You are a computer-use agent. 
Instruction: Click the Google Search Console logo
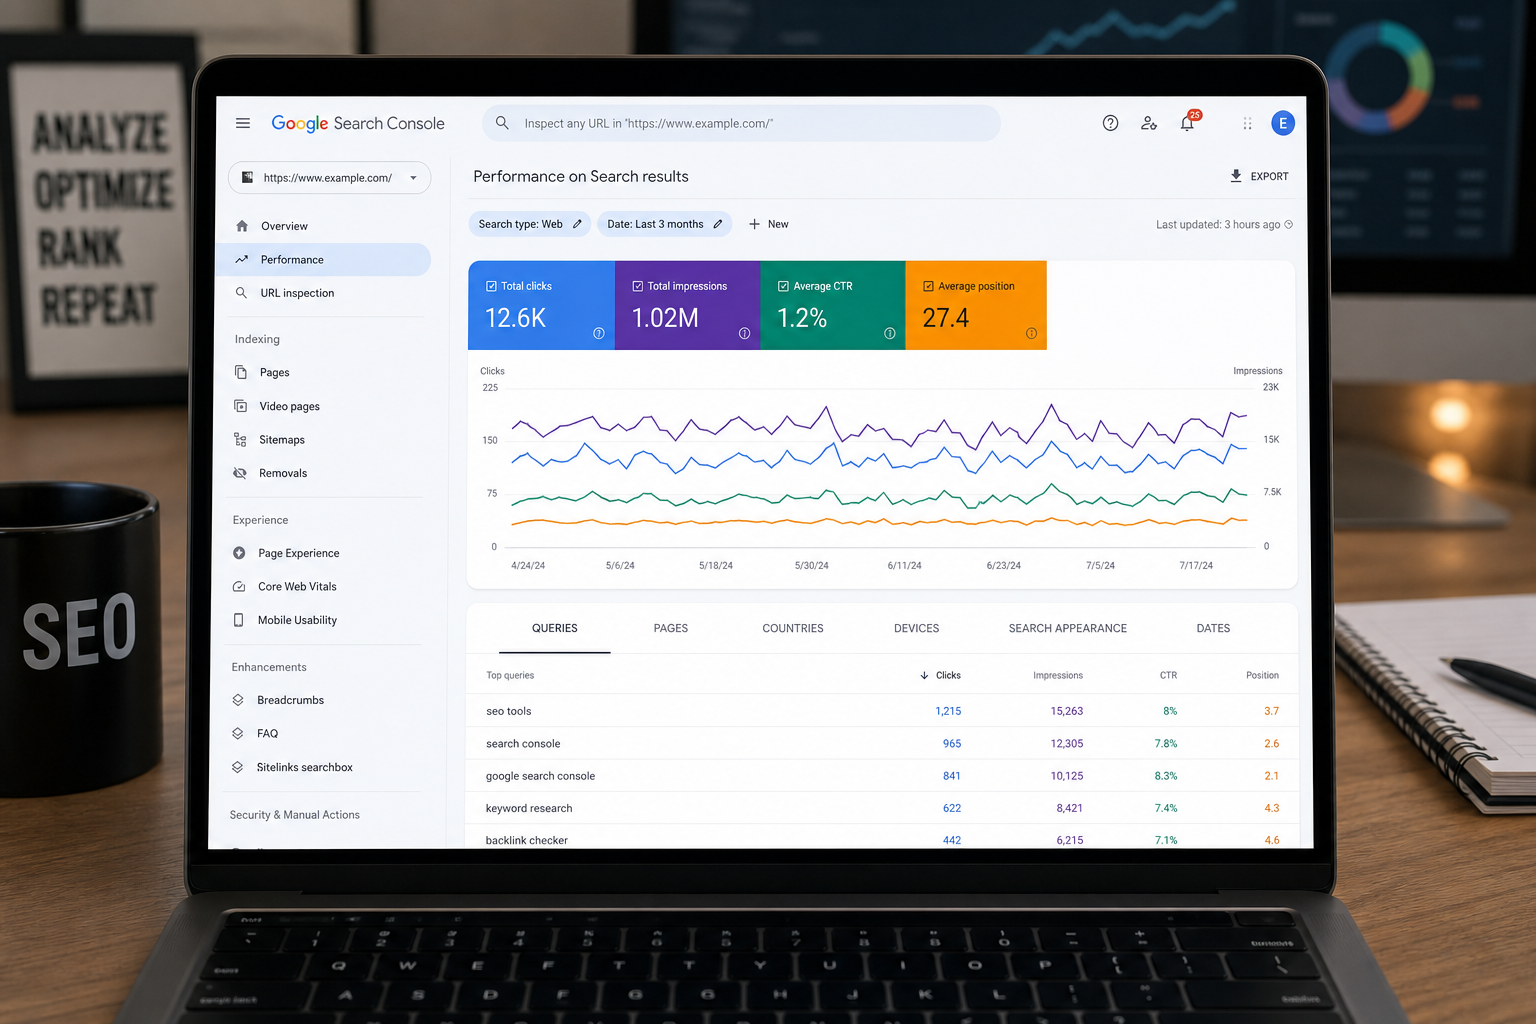pyautogui.click(x=358, y=123)
